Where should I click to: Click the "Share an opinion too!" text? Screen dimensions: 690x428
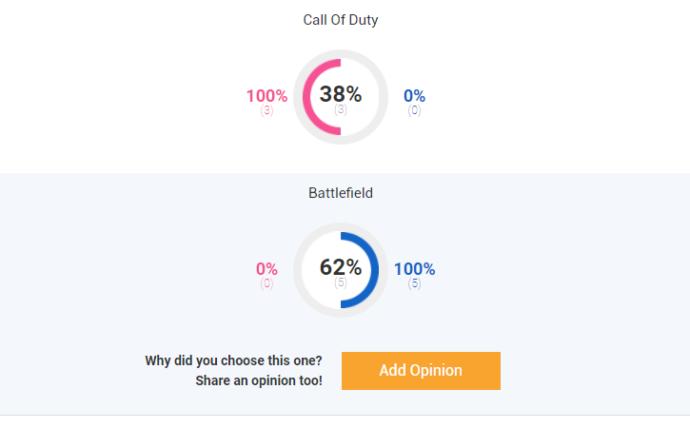pos(259,380)
